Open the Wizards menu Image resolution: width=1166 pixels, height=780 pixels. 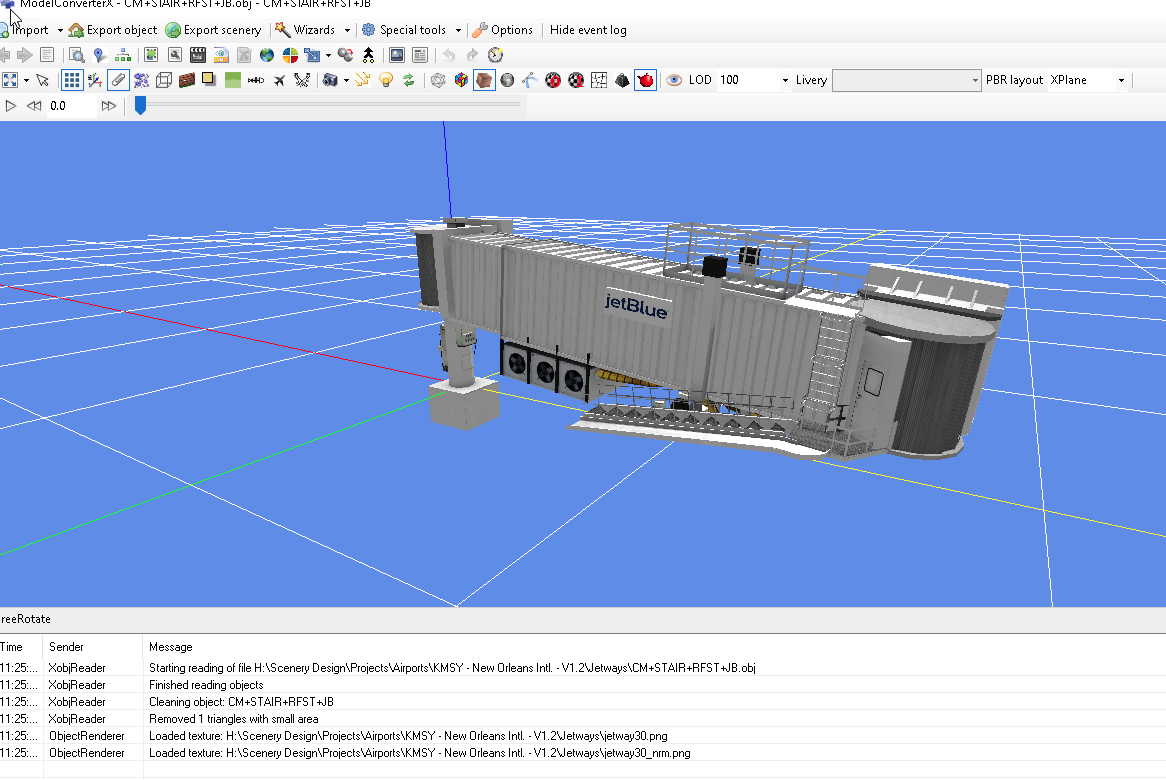(x=312, y=30)
